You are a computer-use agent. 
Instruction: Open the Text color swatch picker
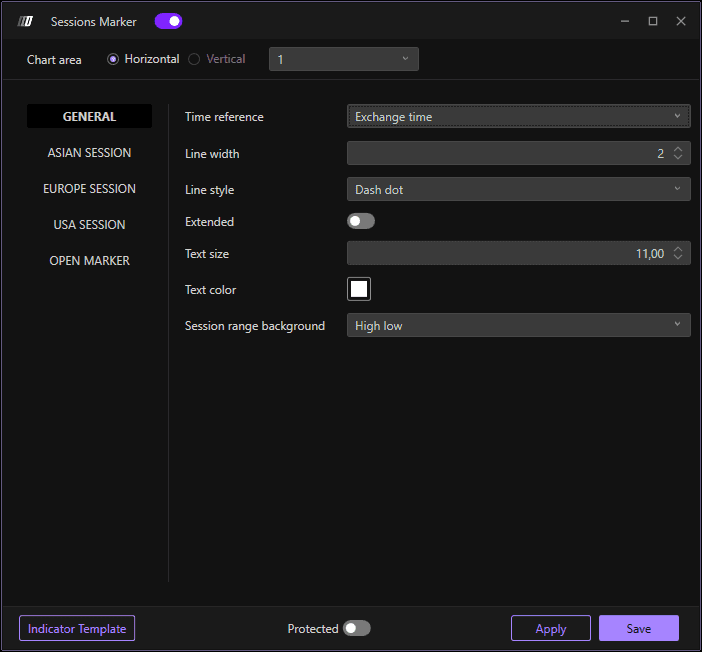359,289
